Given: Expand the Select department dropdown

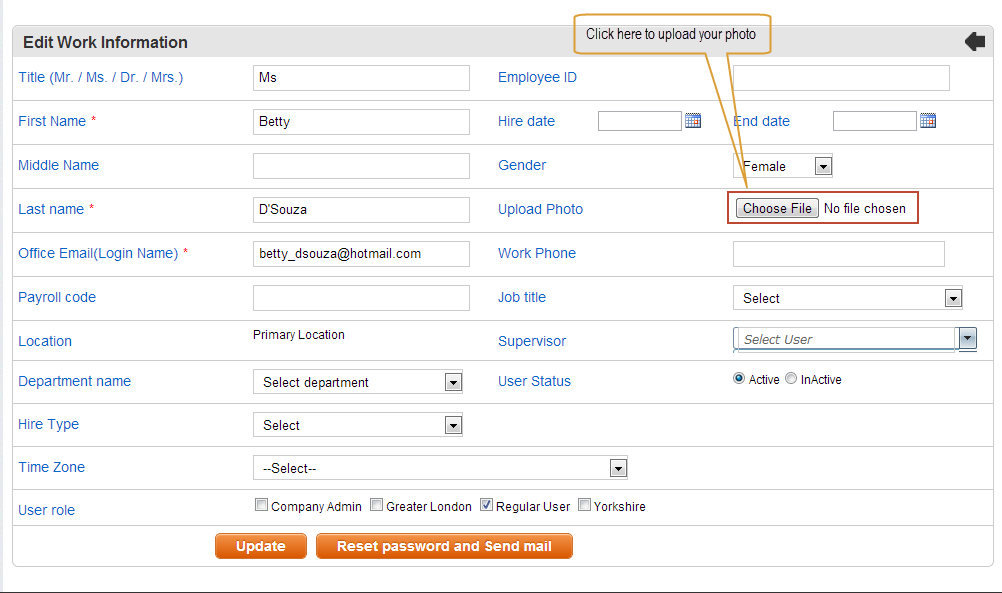Looking at the screenshot, I should (358, 382).
